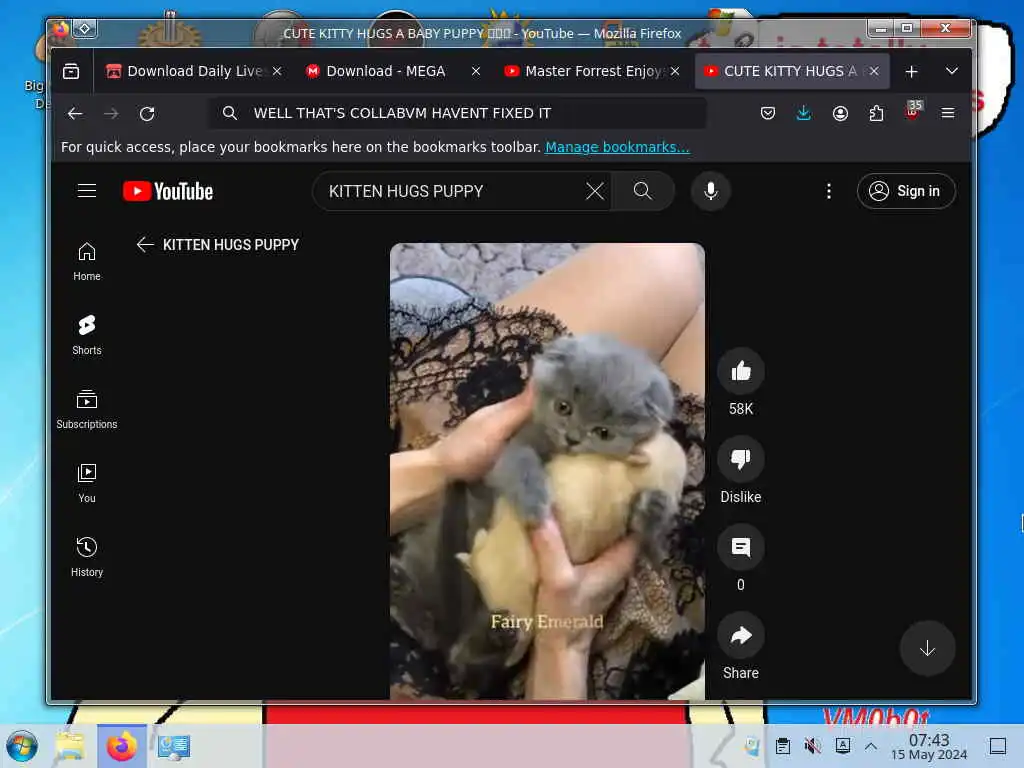Open Pocket save icon in toolbar

coord(768,114)
